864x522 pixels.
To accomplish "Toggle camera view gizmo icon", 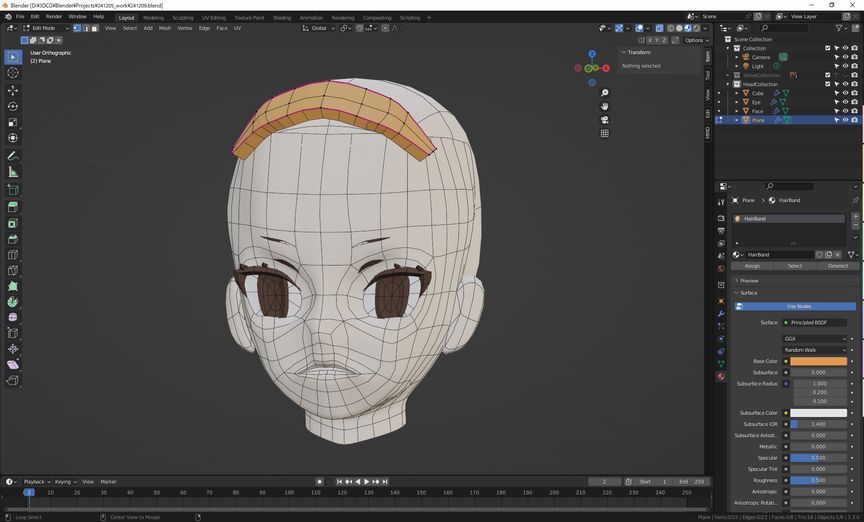I will (x=605, y=119).
